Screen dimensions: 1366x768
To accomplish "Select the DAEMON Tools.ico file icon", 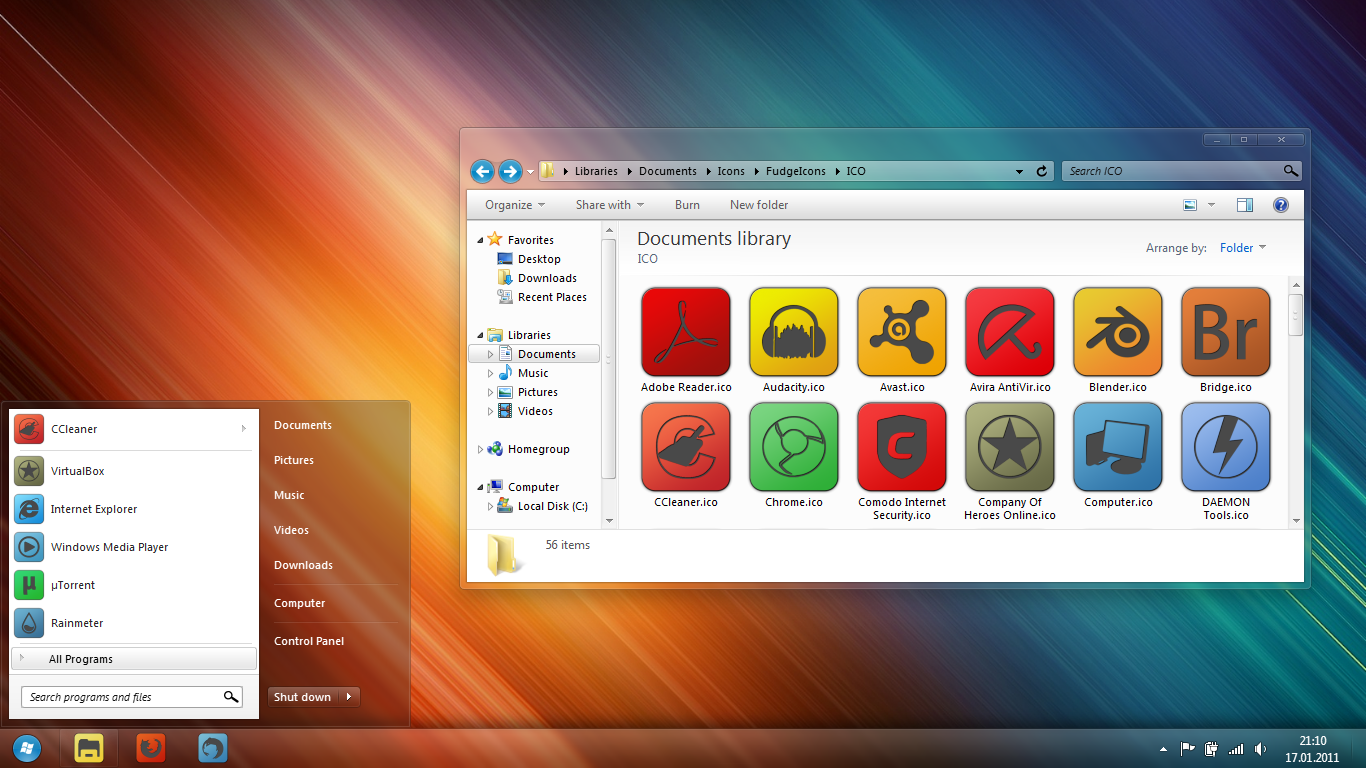I will tap(1226, 447).
